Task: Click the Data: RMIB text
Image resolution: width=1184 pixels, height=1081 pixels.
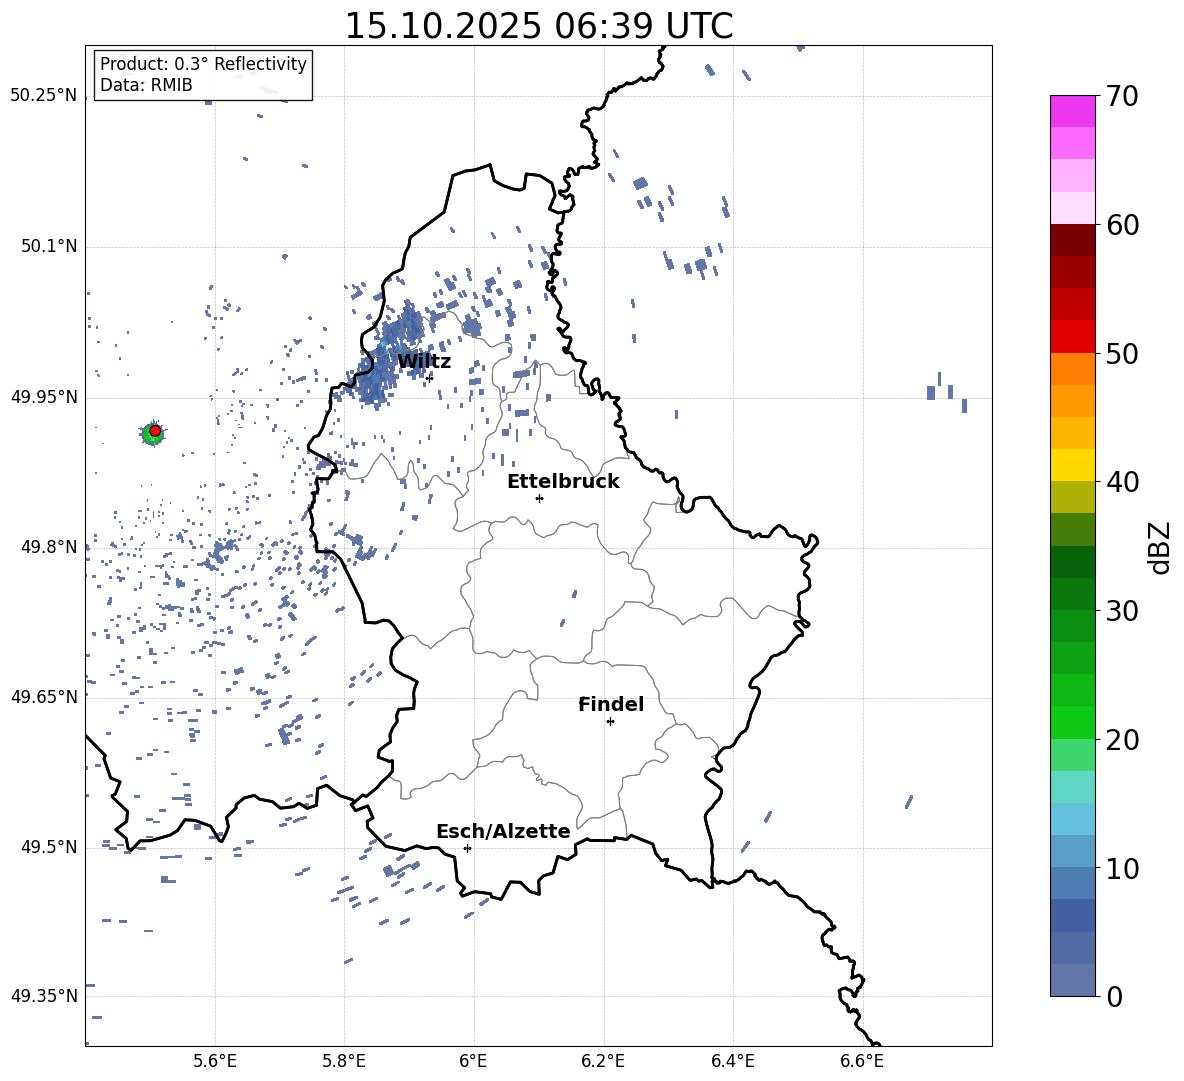Action: (146, 85)
